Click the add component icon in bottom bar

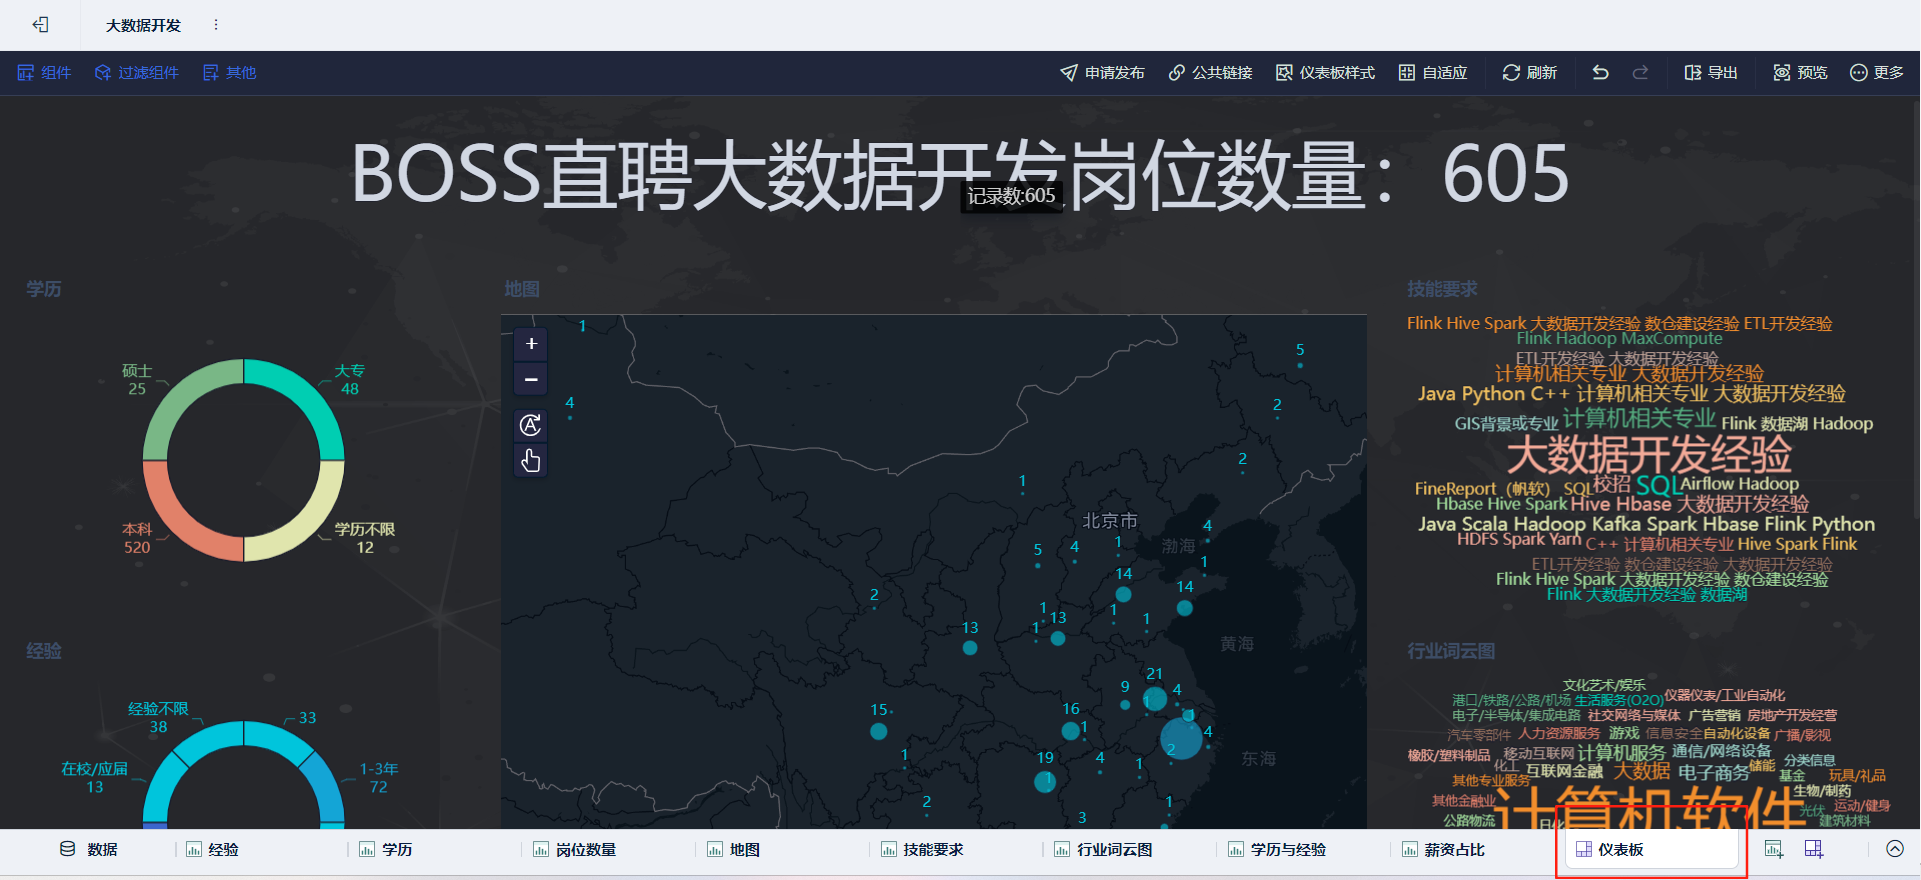click(x=1774, y=850)
